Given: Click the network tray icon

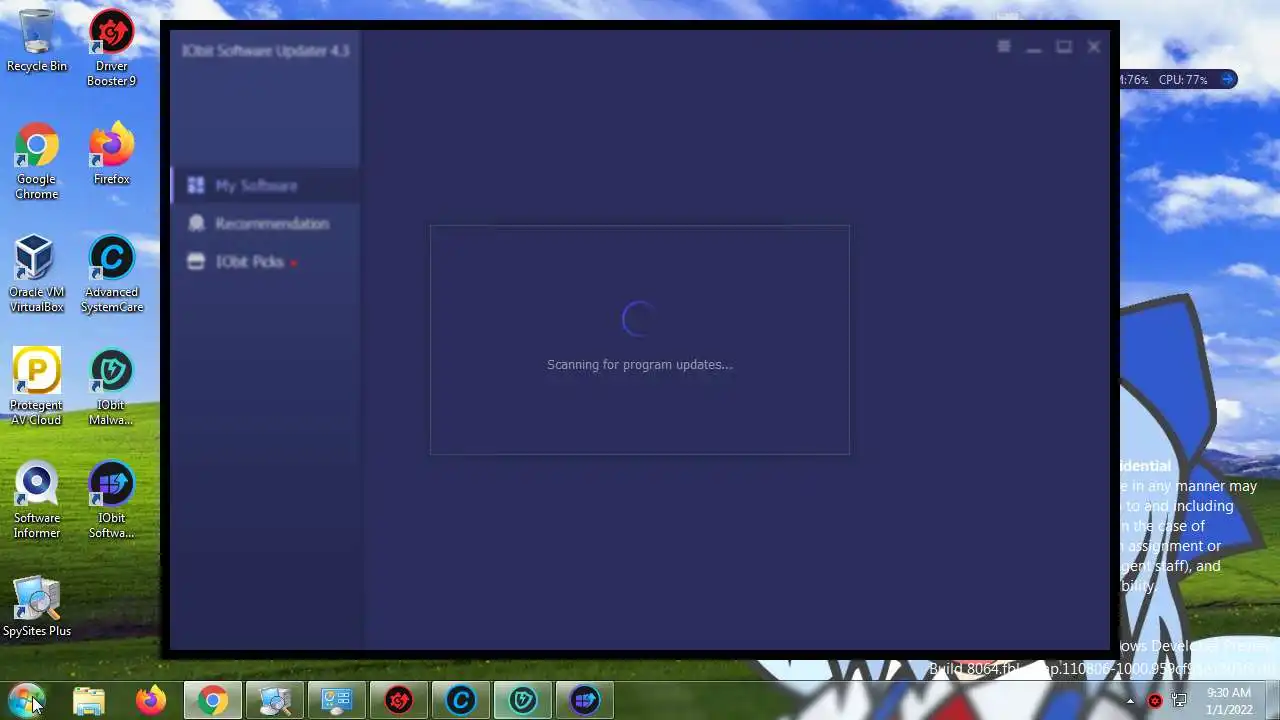Looking at the screenshot, I should (1179, 701).
